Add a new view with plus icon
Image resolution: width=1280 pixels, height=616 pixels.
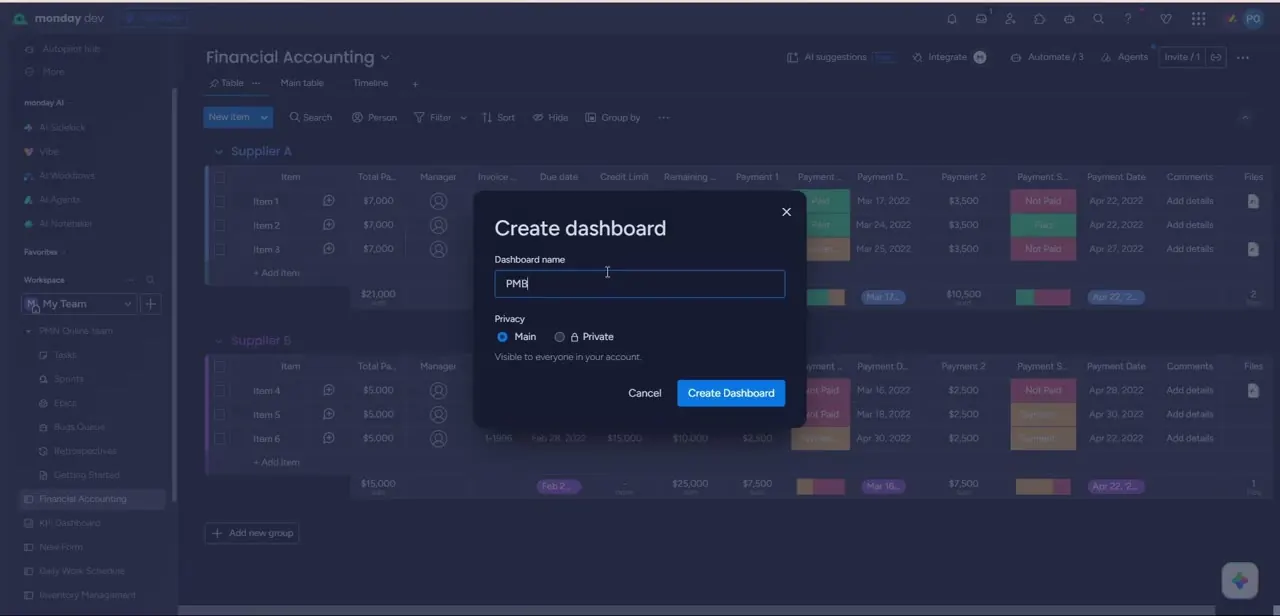click(x=415, y=84)
